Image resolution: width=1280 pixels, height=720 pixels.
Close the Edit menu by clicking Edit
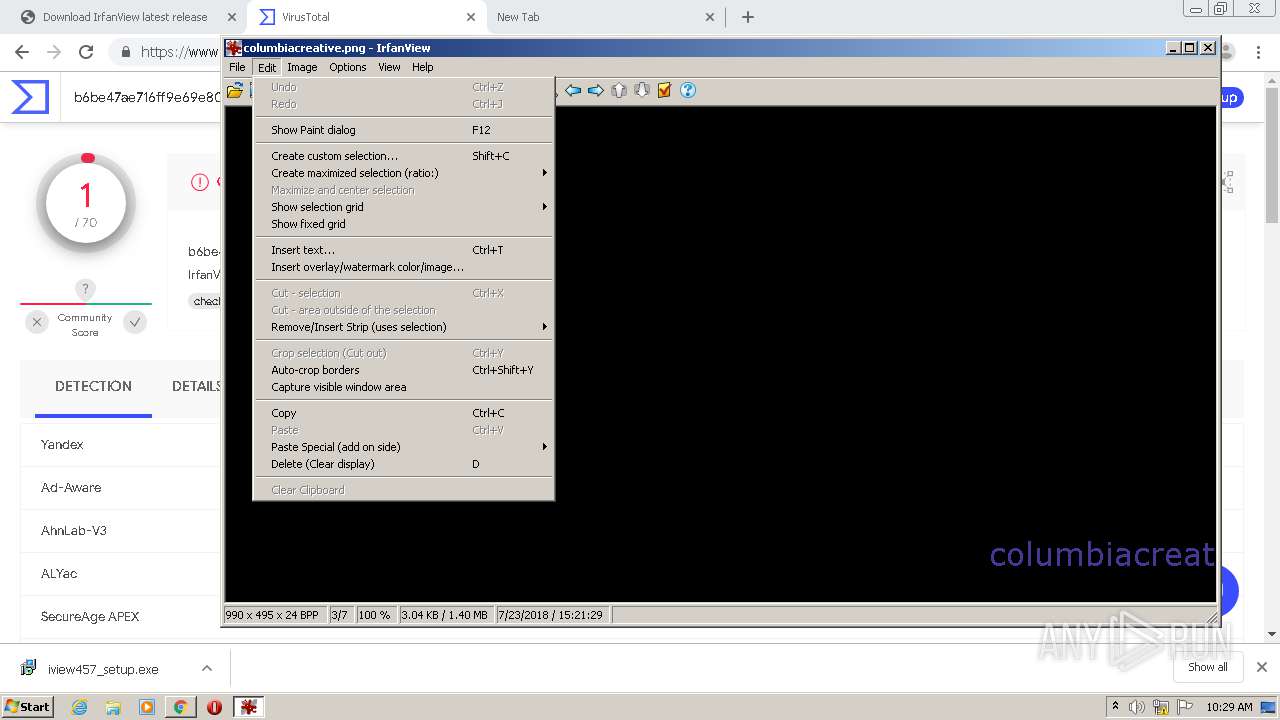[267, 67]
